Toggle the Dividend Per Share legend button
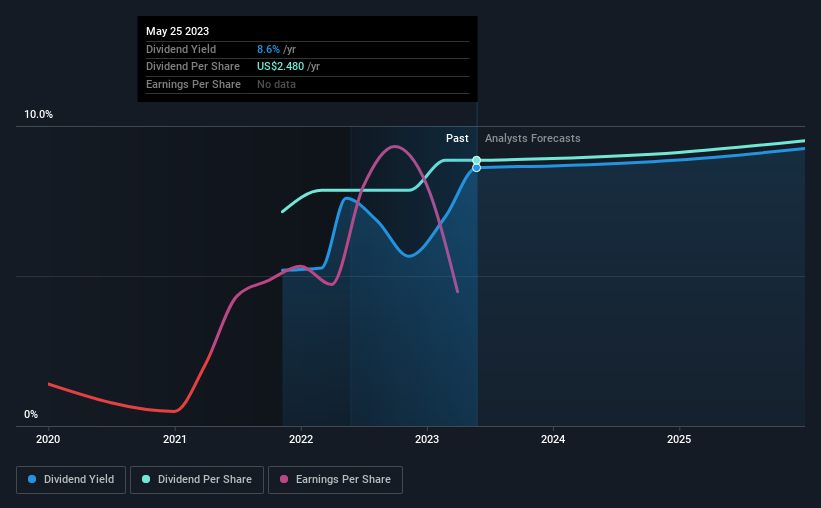Viewport: 821px width, 508px height. 197,480
